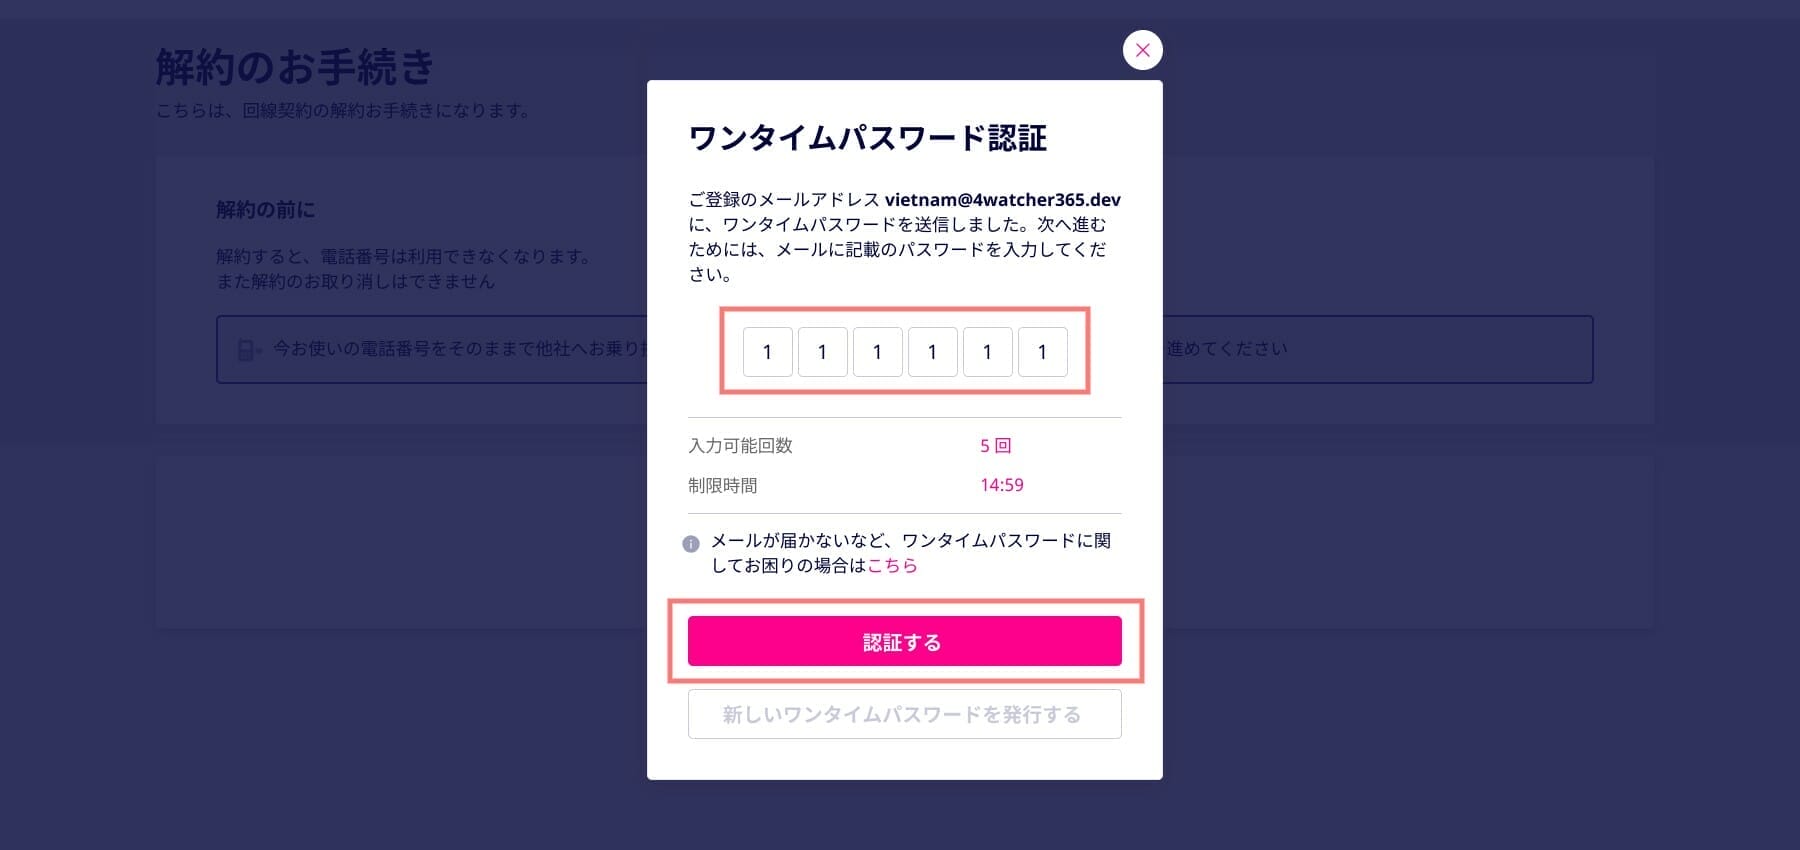Click the vietnam@4watcher365.dev email address text
1800x850 pixels.
coord(1002,199)
